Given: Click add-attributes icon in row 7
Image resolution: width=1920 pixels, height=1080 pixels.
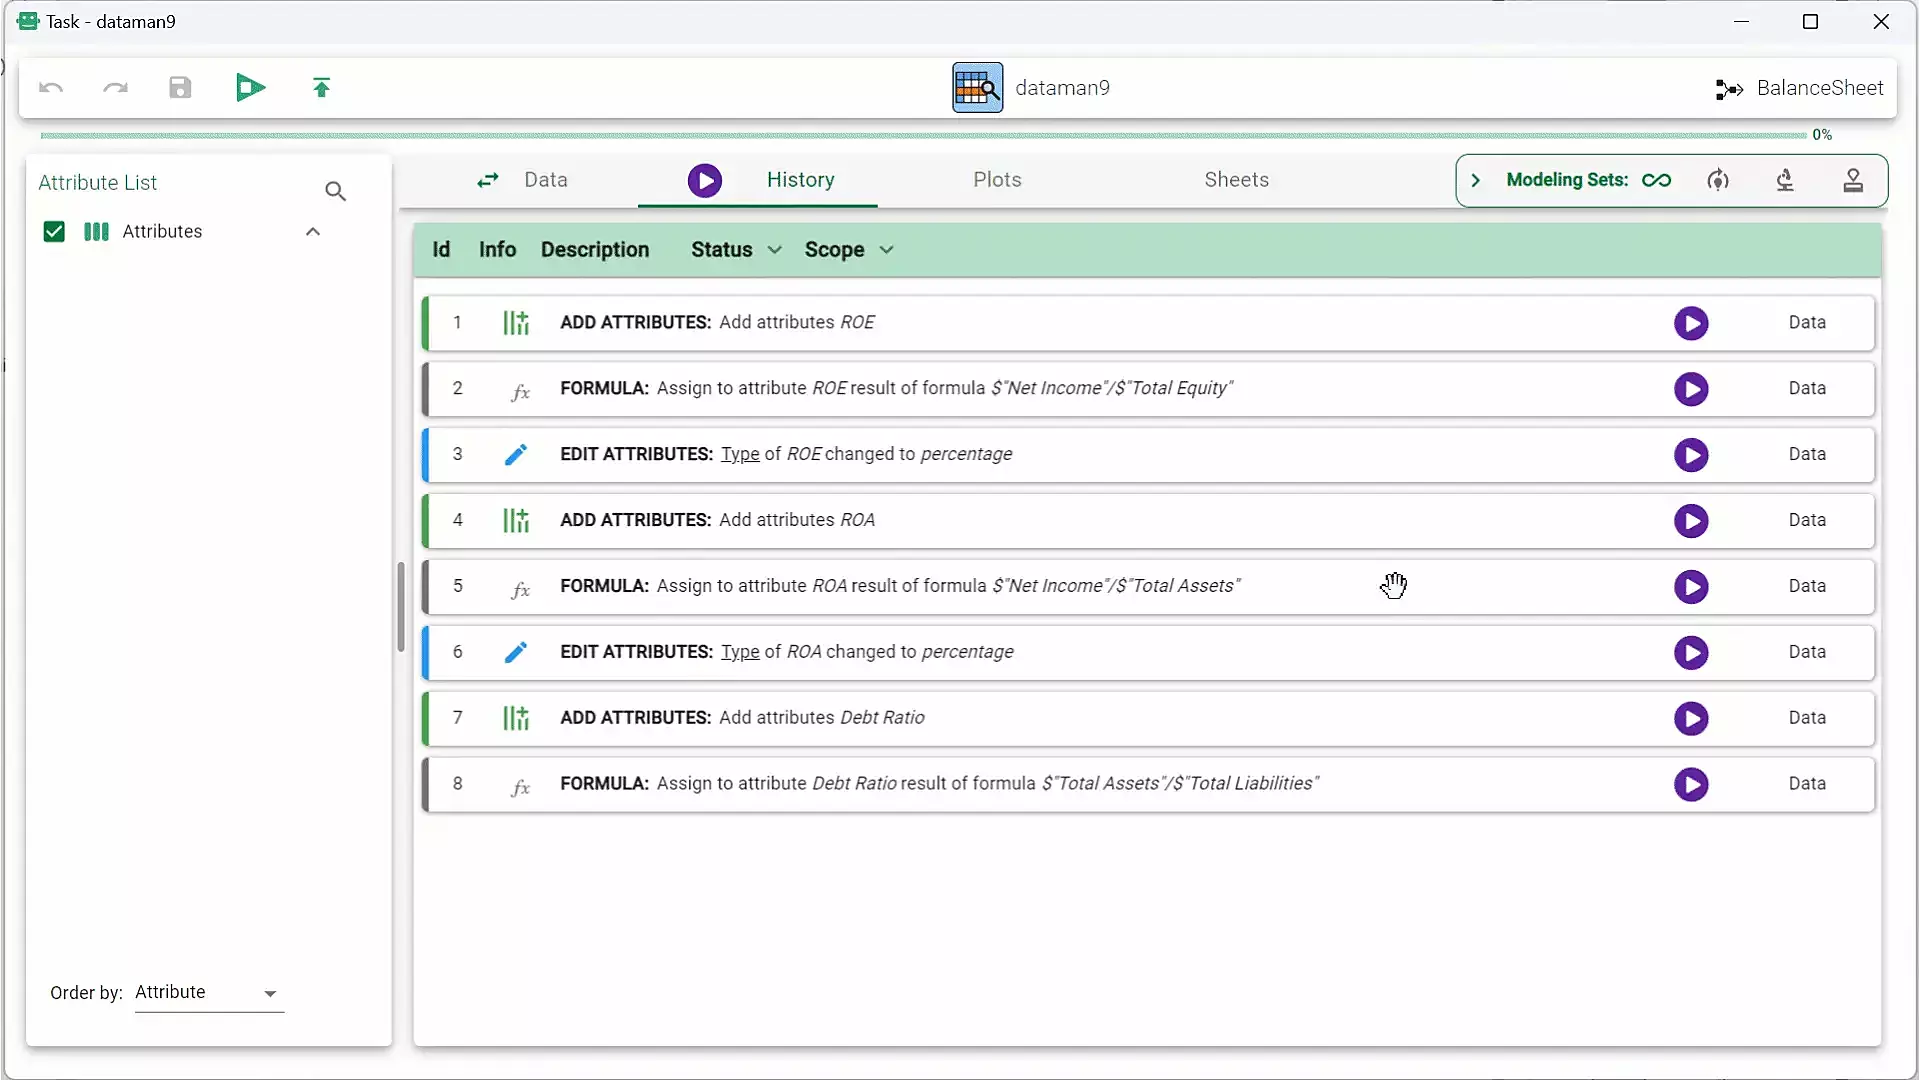Looking at the screenshot, I should click(516, 719).
